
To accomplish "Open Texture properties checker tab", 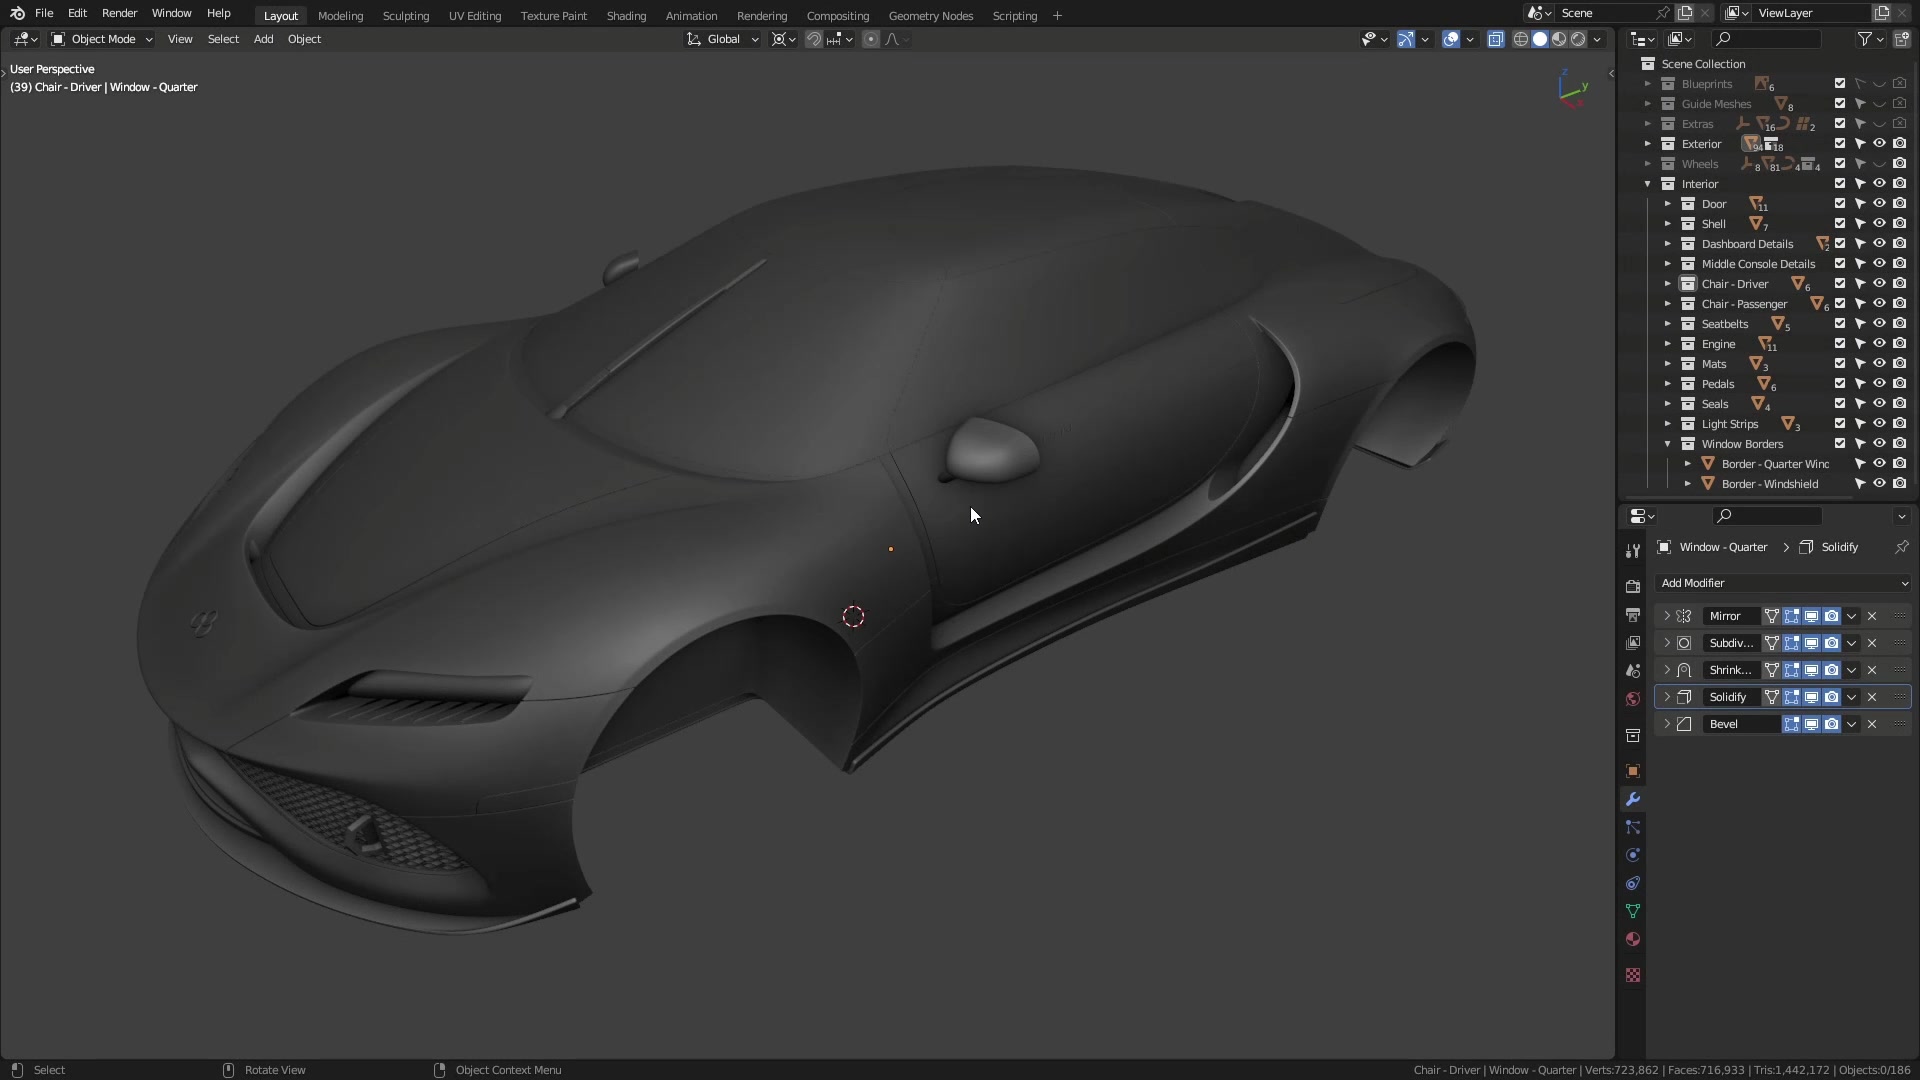I will [1633, 975].
